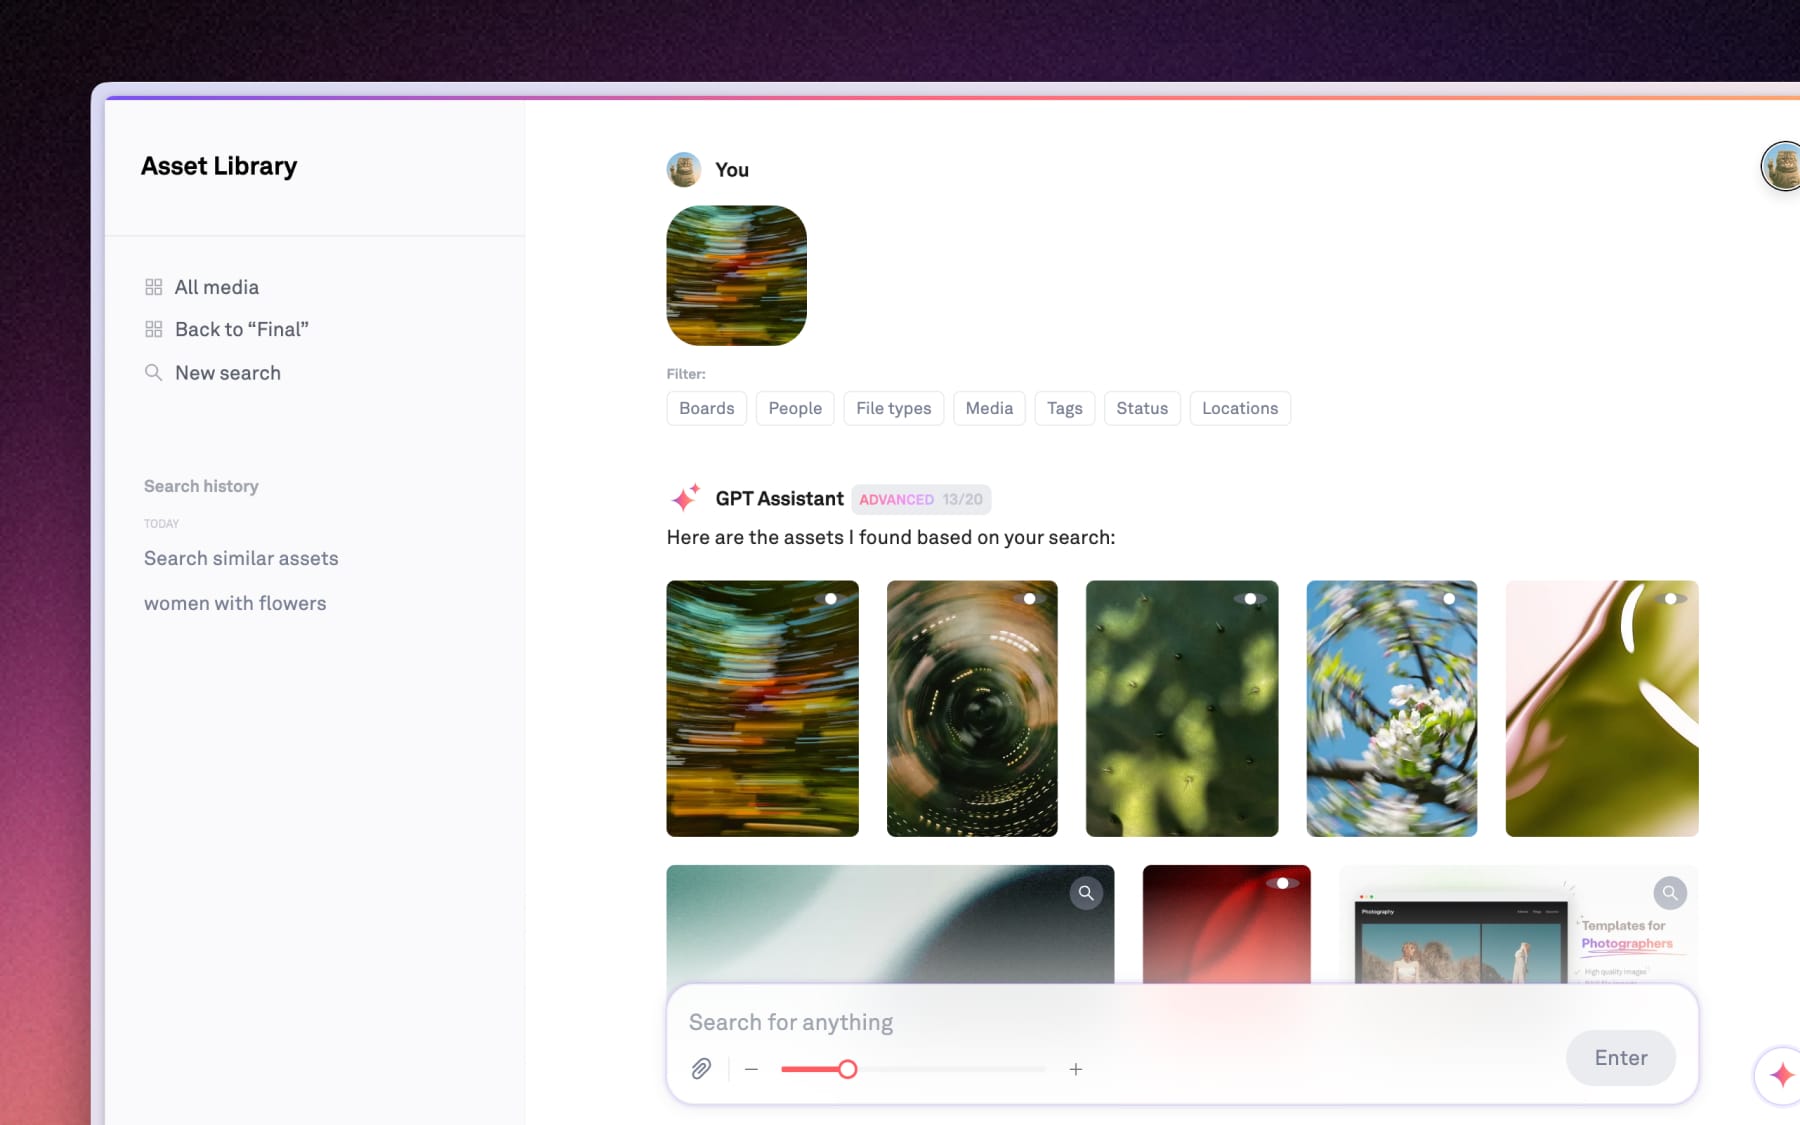The height and width of the screenshot is (1125, 1800).
Task: Click the TODAY label in search history
Action: pos(161,524)
